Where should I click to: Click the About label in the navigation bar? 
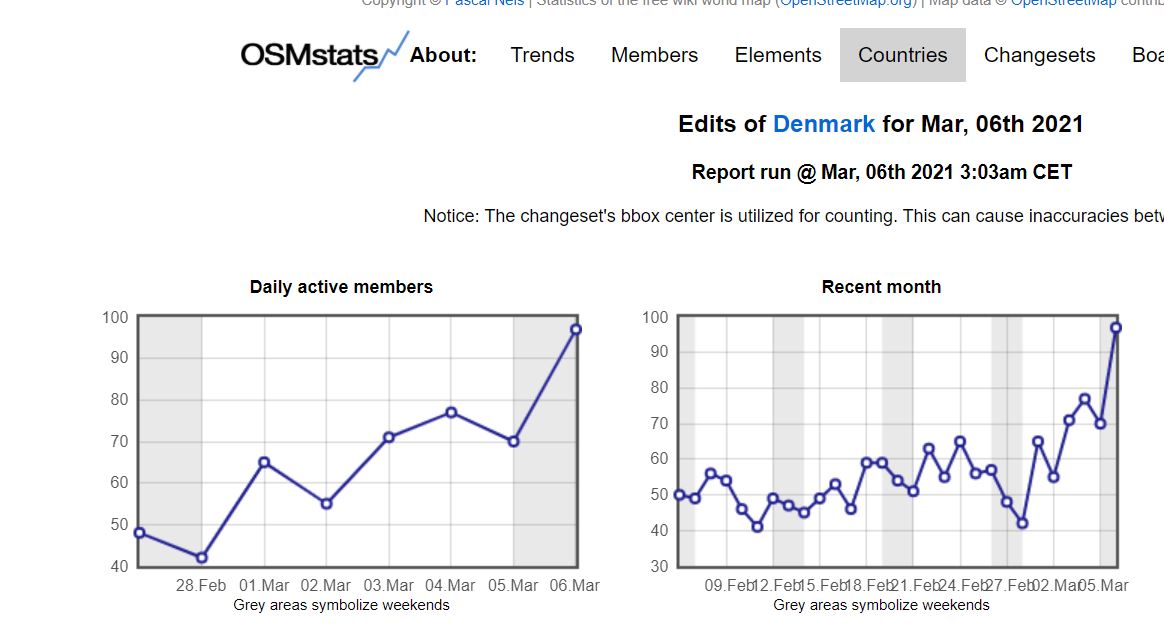(443, 55)
